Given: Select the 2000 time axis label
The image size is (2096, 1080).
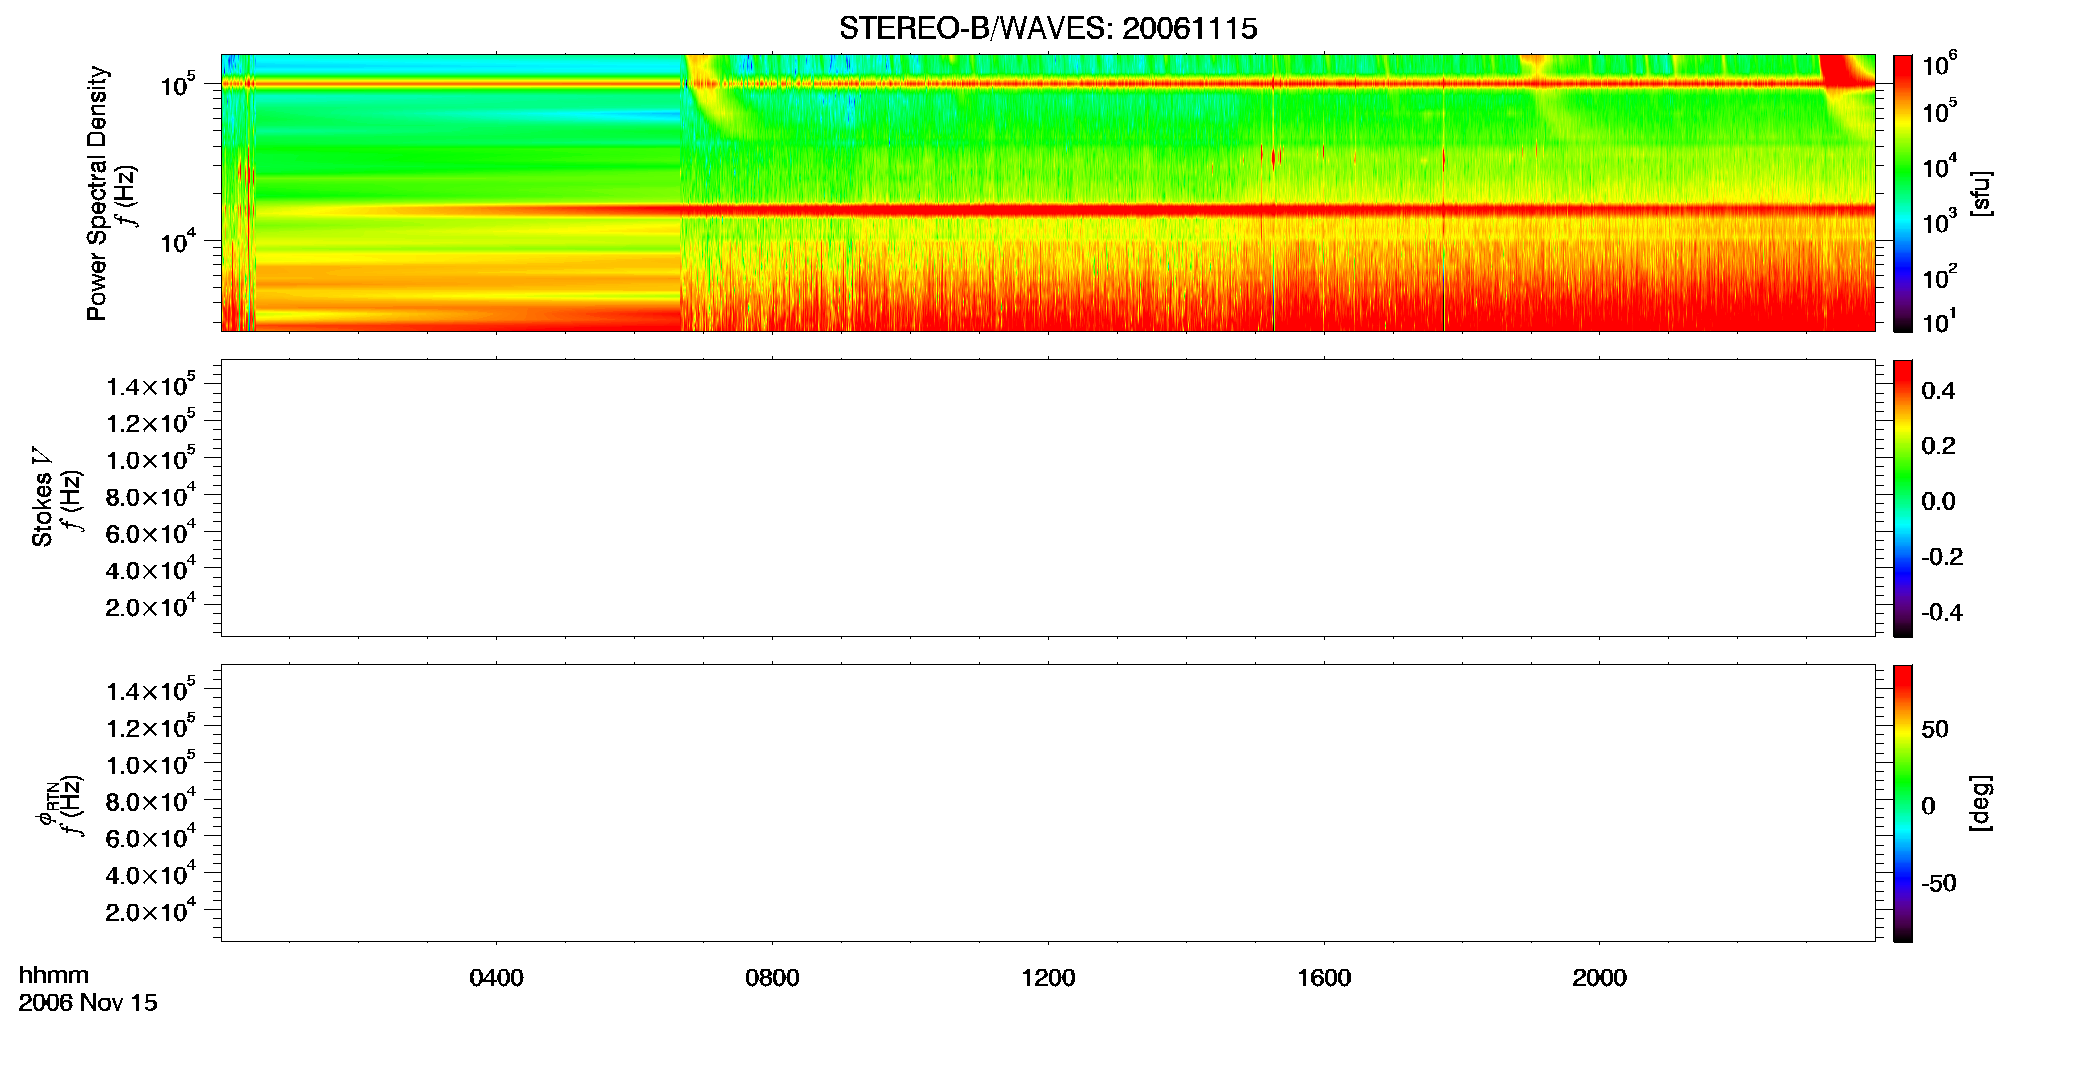Looking at the screenshot, I should pos(1599,978).
